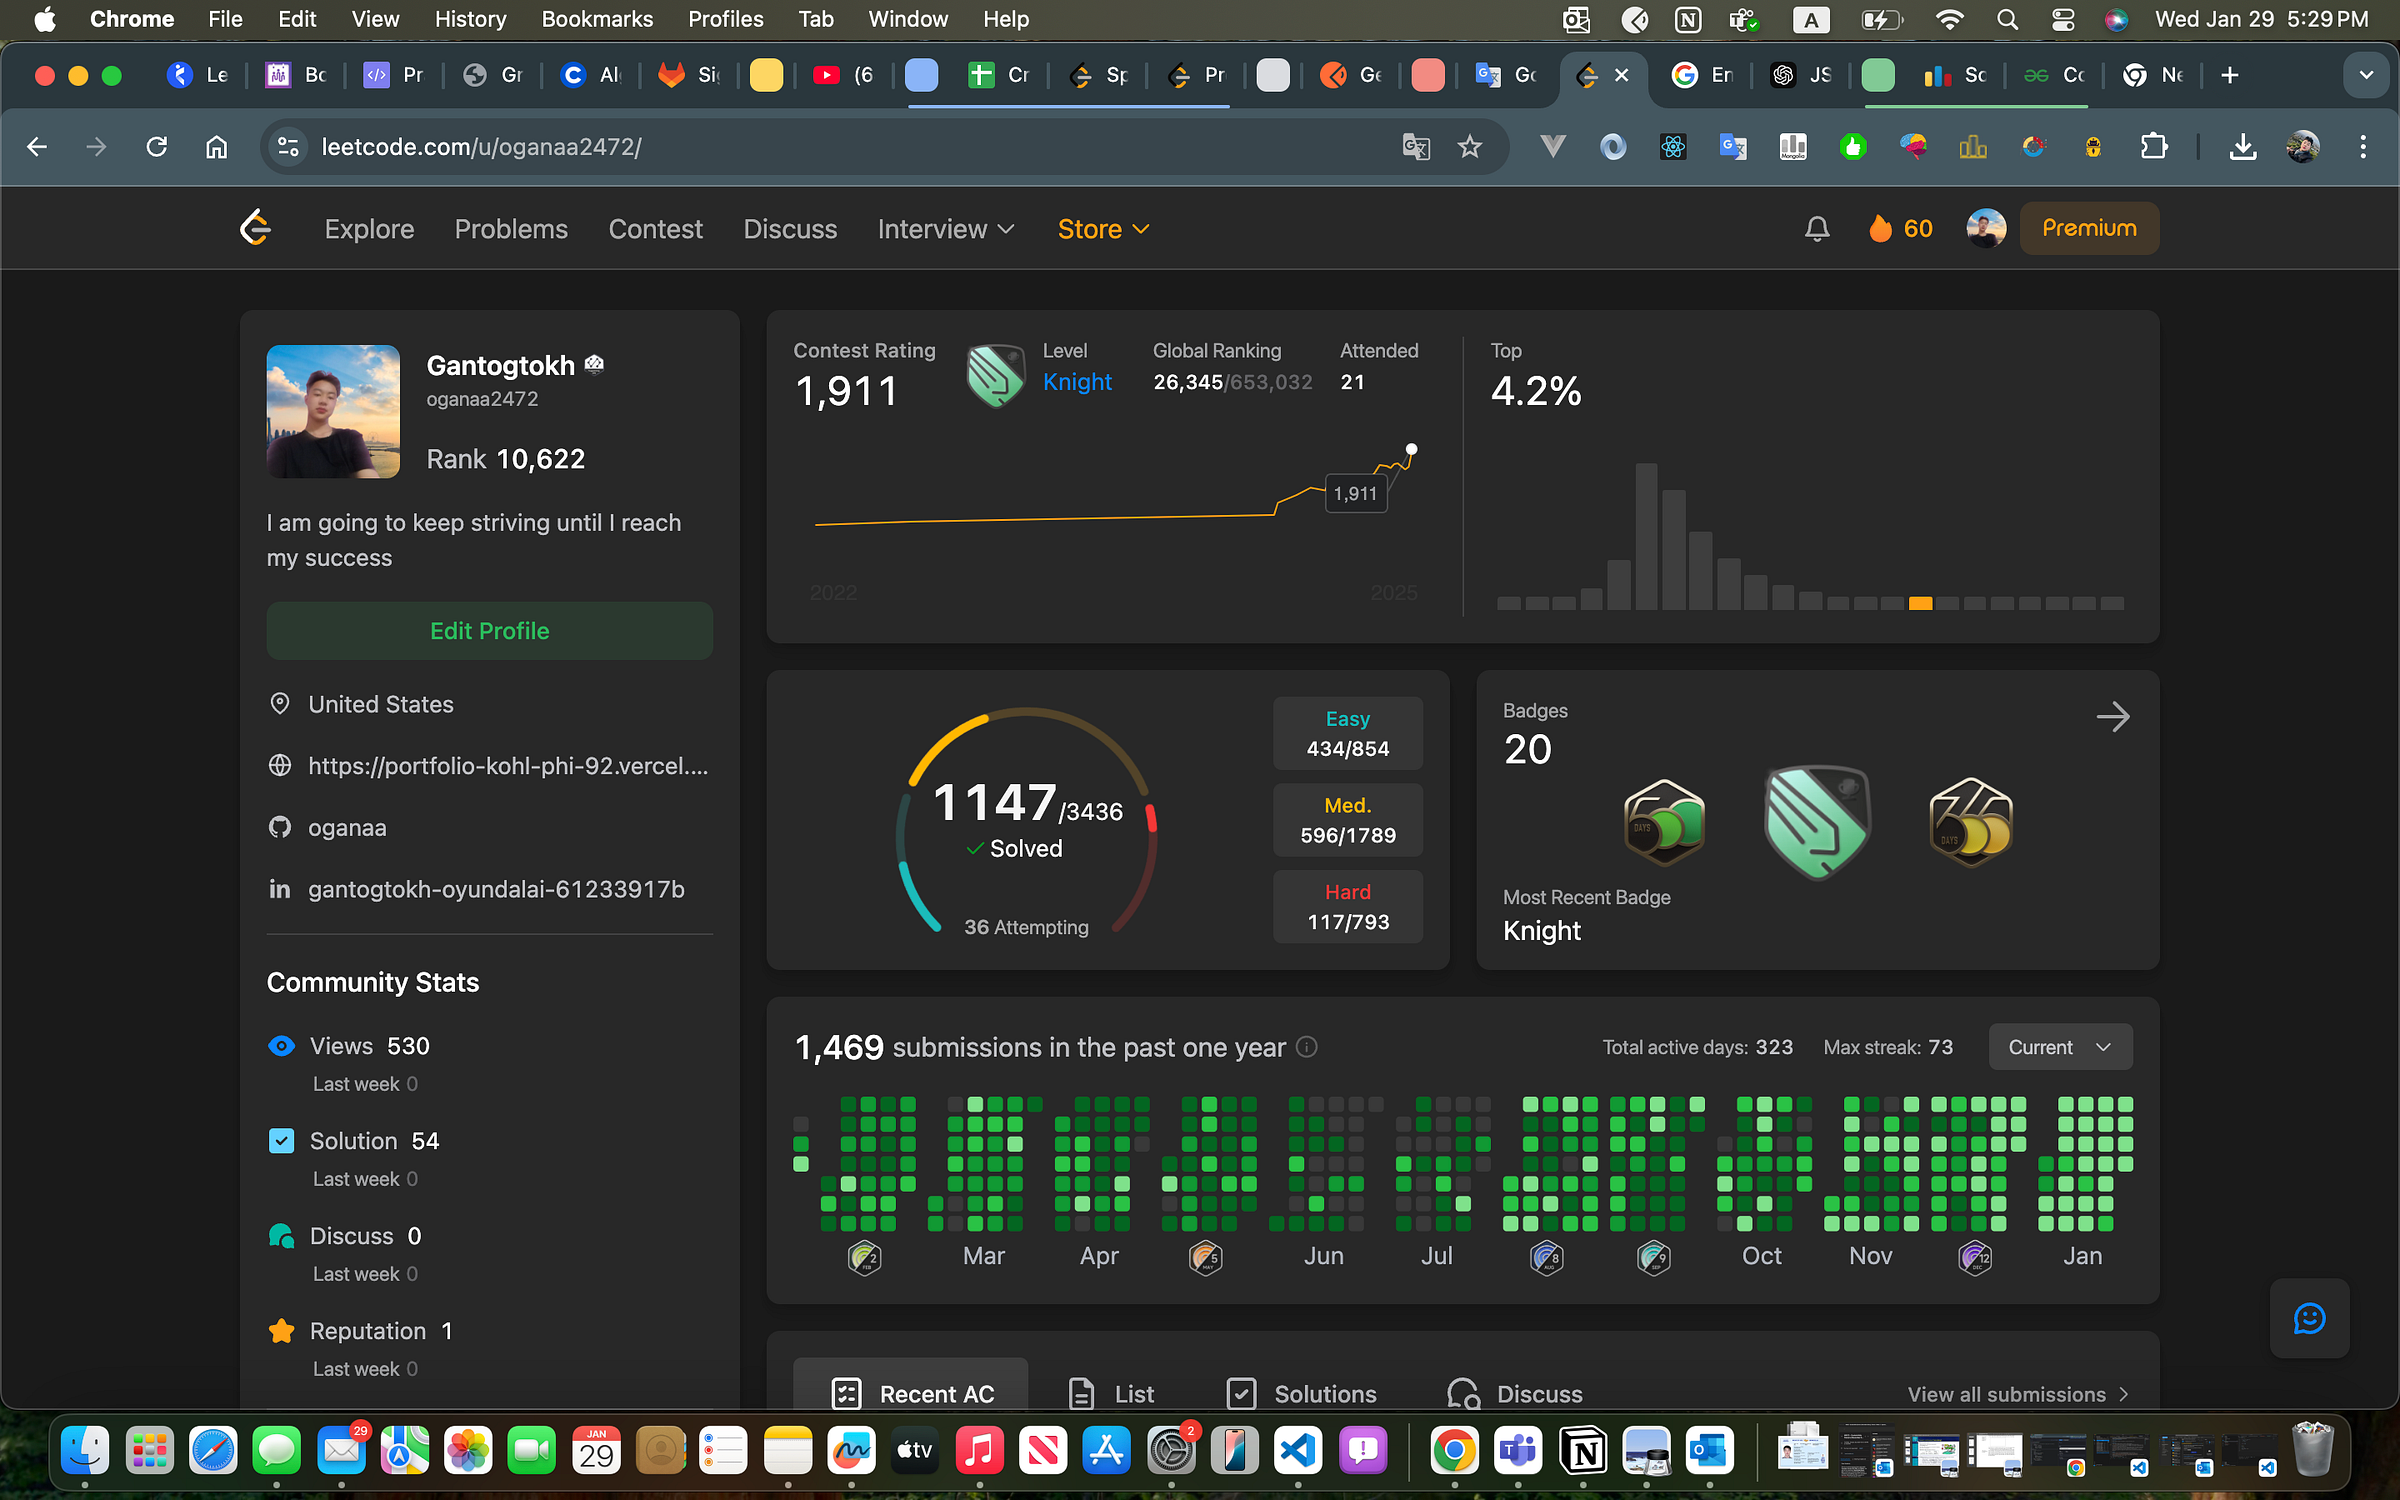The width and height of the screenshot is (2400, 1500).
Task: Bookmark this page with the star icon
Action: tap(1469, 147)
